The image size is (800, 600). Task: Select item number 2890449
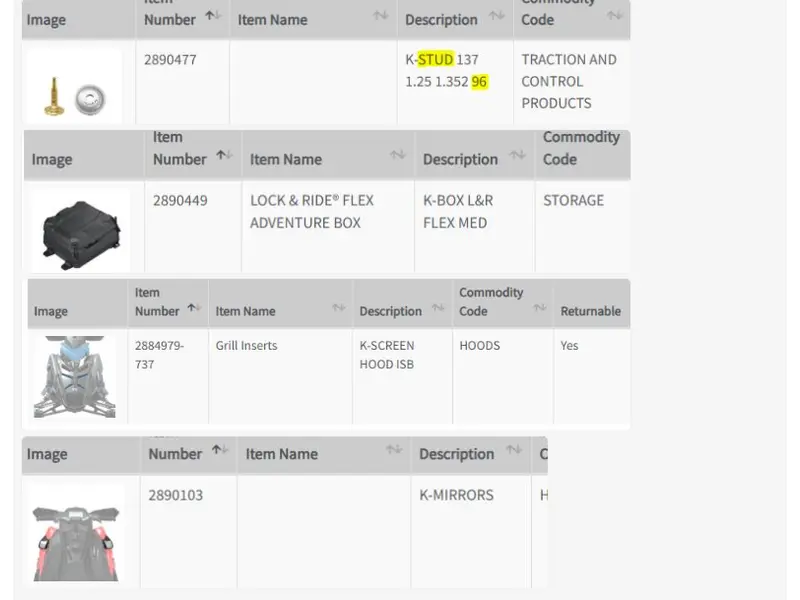click(180, 201)
